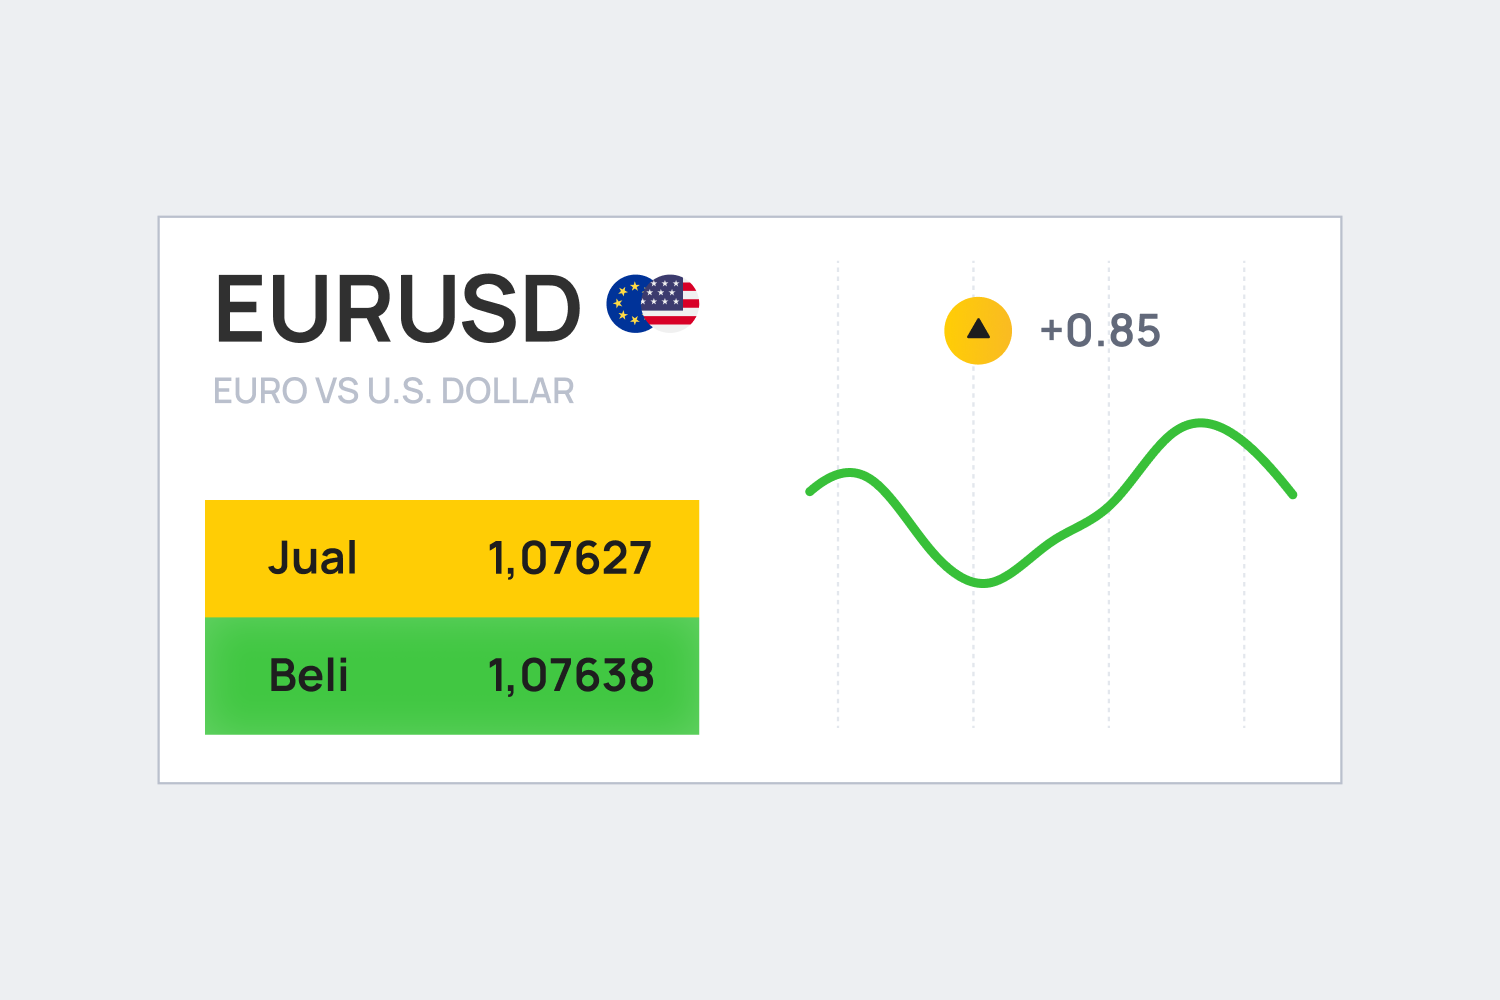The height and width of the screenshot is (1000, 1500).
Task: Click the green chart line's lowest trough
Action: (x=983, y=581)
